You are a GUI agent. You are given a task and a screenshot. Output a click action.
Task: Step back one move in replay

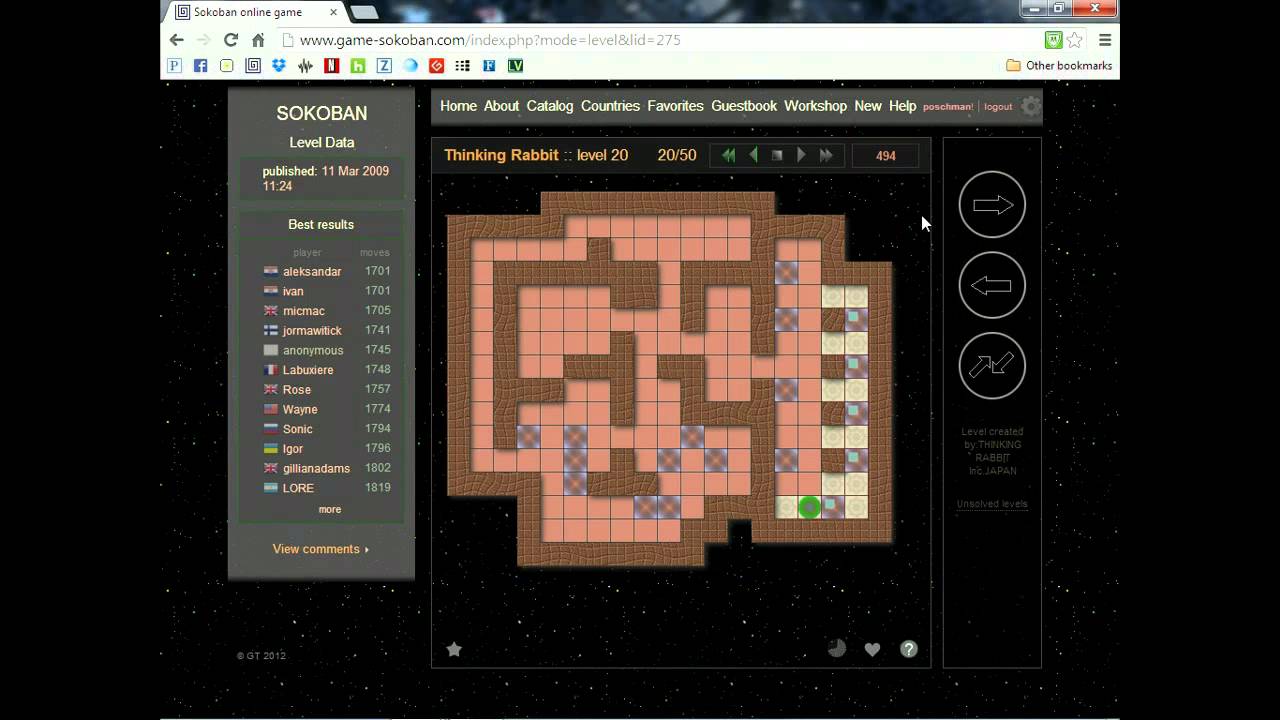coord(753,155)
